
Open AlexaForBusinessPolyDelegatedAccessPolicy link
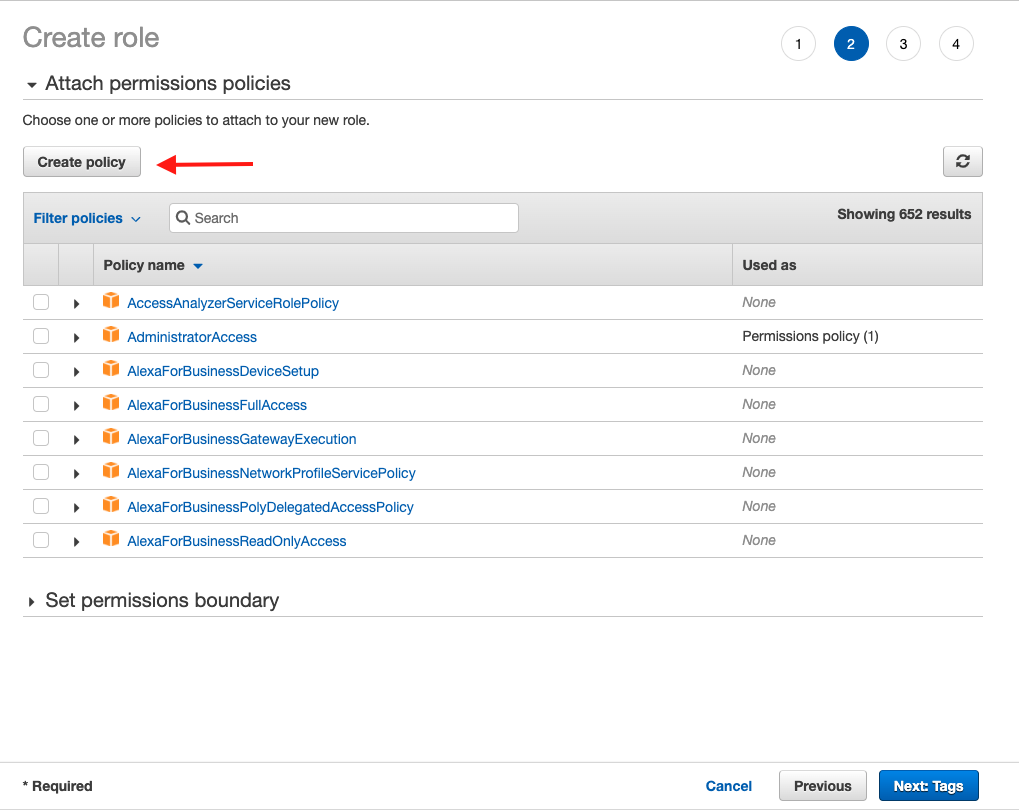(x=270, y=507)
